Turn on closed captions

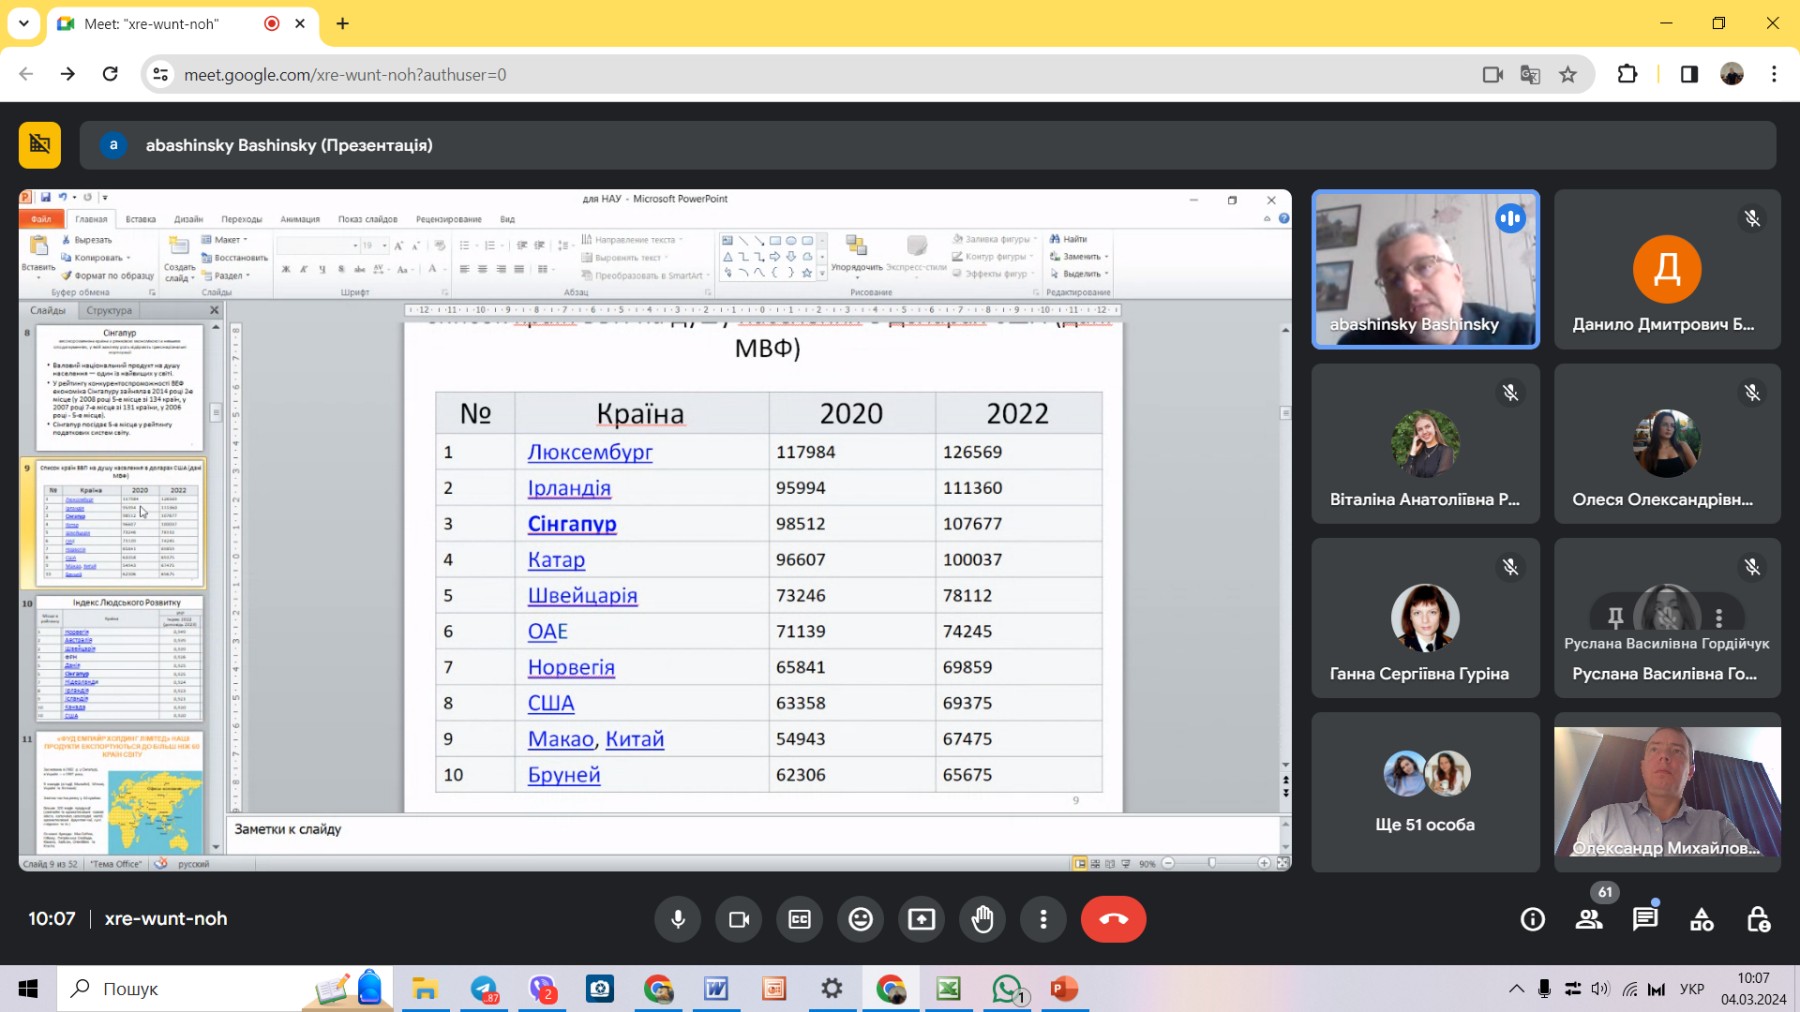click(799, 919)
